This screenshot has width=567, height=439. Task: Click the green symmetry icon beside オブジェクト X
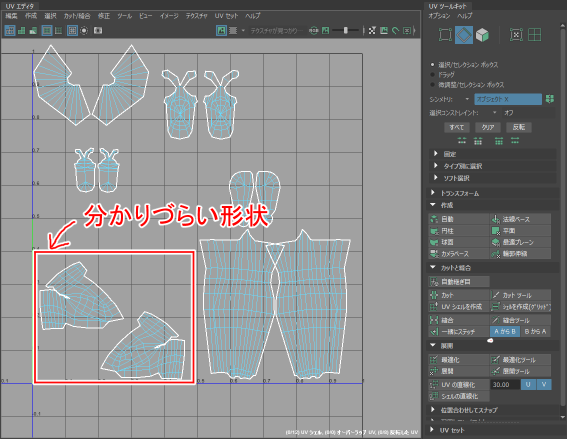pos(550,99)
